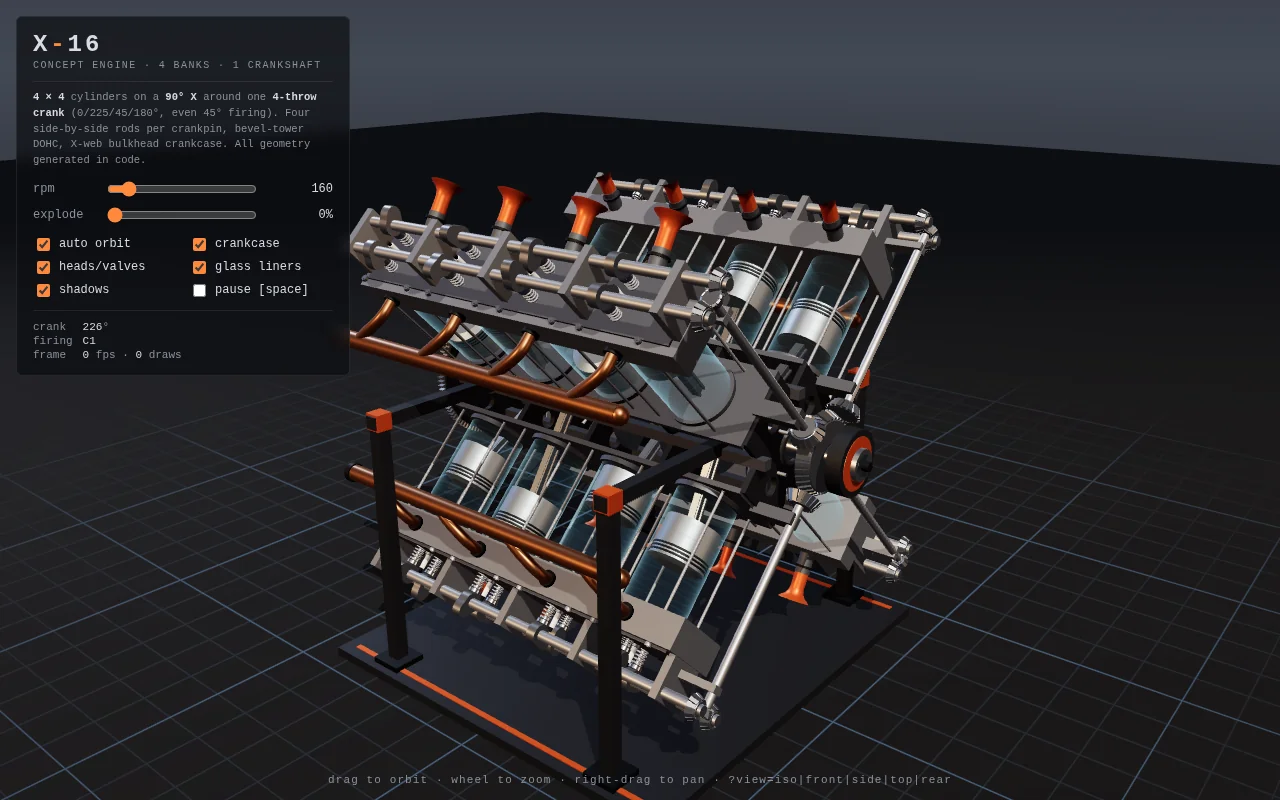
Task: Click the rpm slider handle
Action: click(x=128, y=189)
